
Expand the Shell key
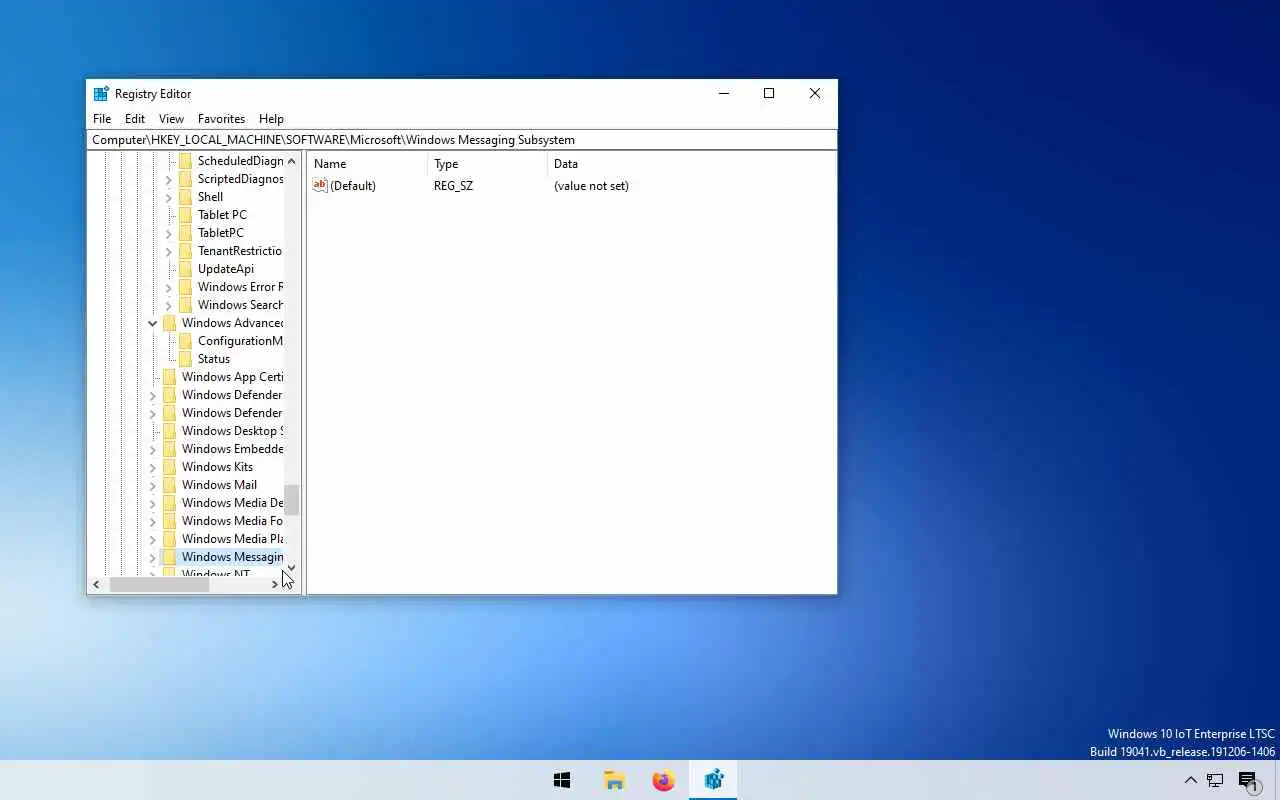click(x=169, y=198)
